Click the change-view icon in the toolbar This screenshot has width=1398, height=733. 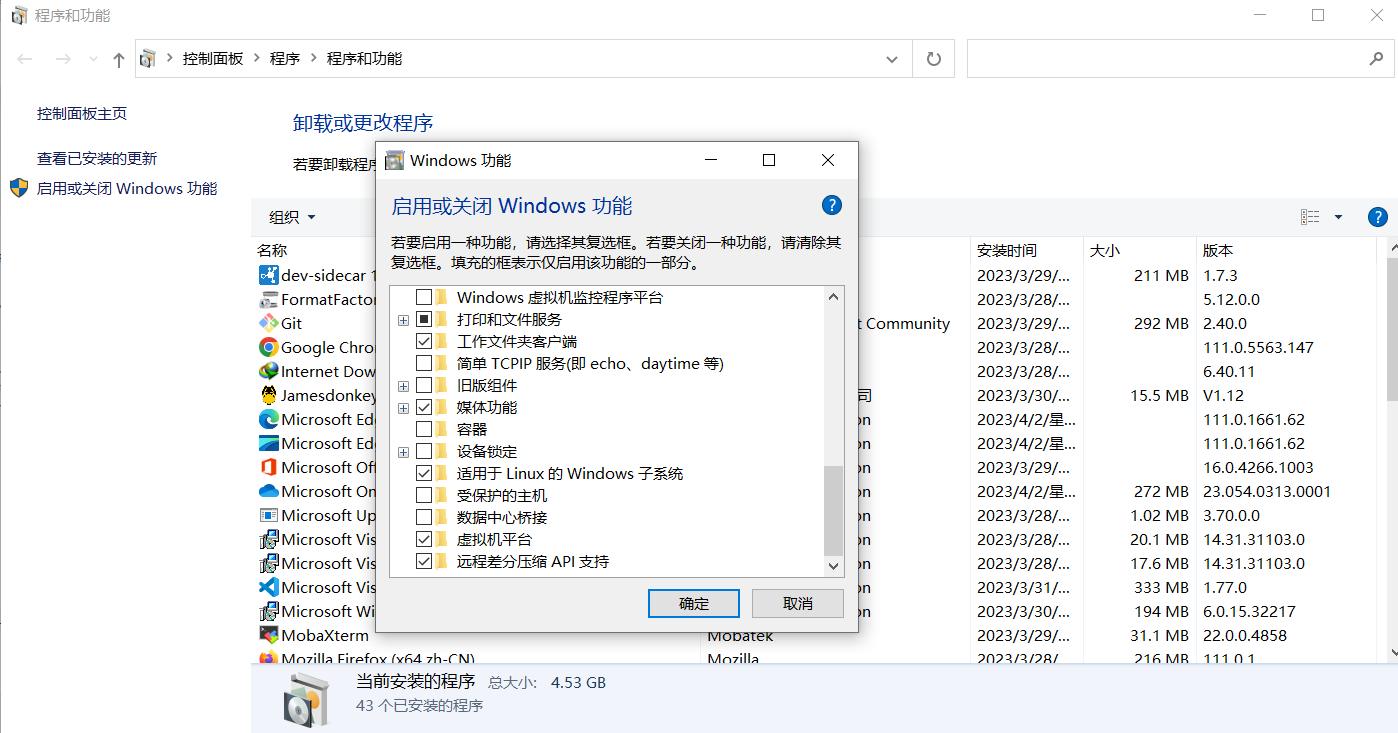click(1310, 217)
